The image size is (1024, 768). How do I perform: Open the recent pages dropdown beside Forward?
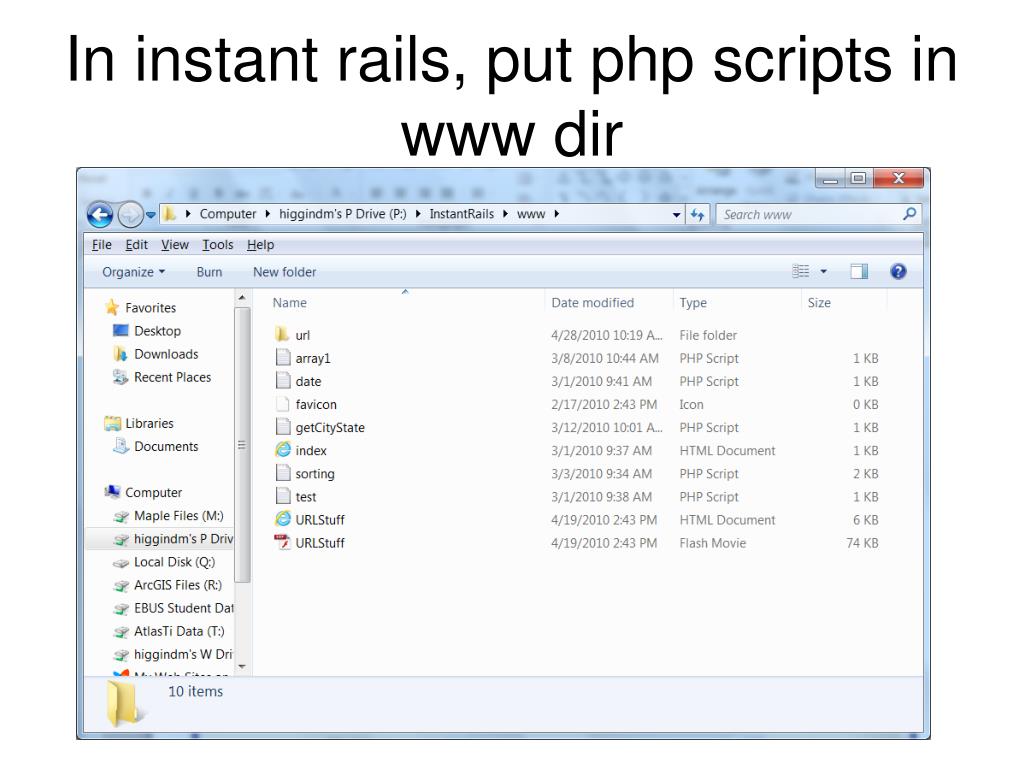click(151, 214)
